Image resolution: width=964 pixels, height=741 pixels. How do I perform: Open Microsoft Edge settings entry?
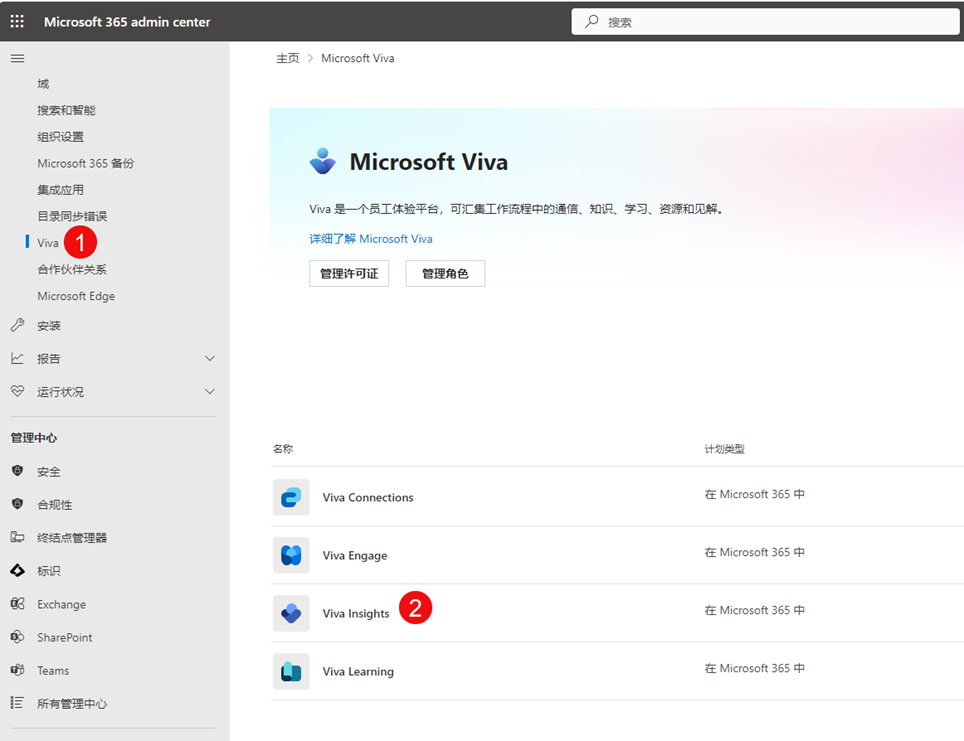pyautogui.click(x=76, y=296)
